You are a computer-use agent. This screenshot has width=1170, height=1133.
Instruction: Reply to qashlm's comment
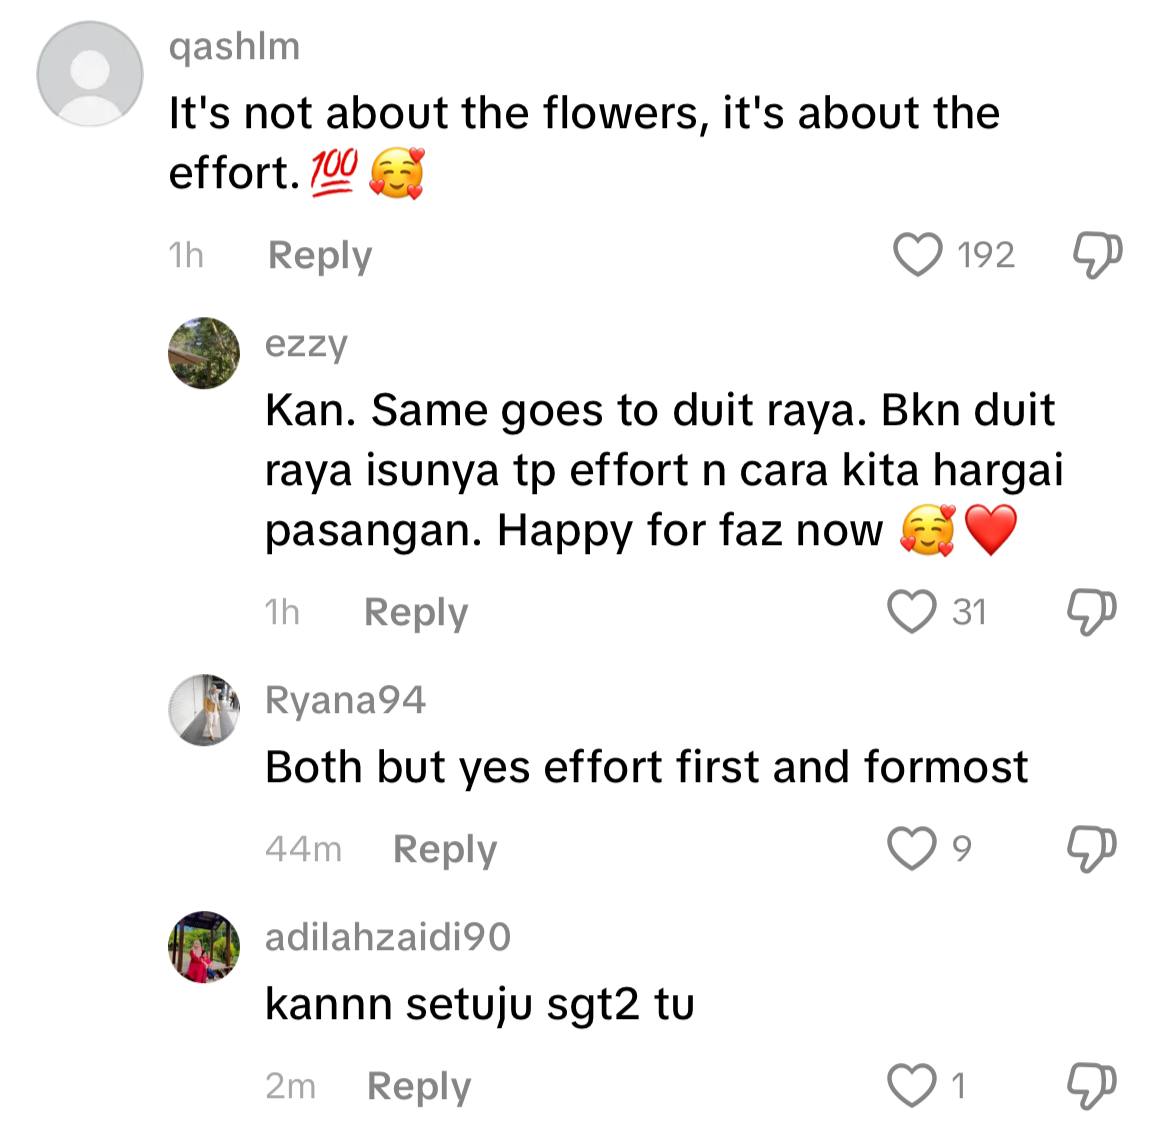click(x=319, y=256)
